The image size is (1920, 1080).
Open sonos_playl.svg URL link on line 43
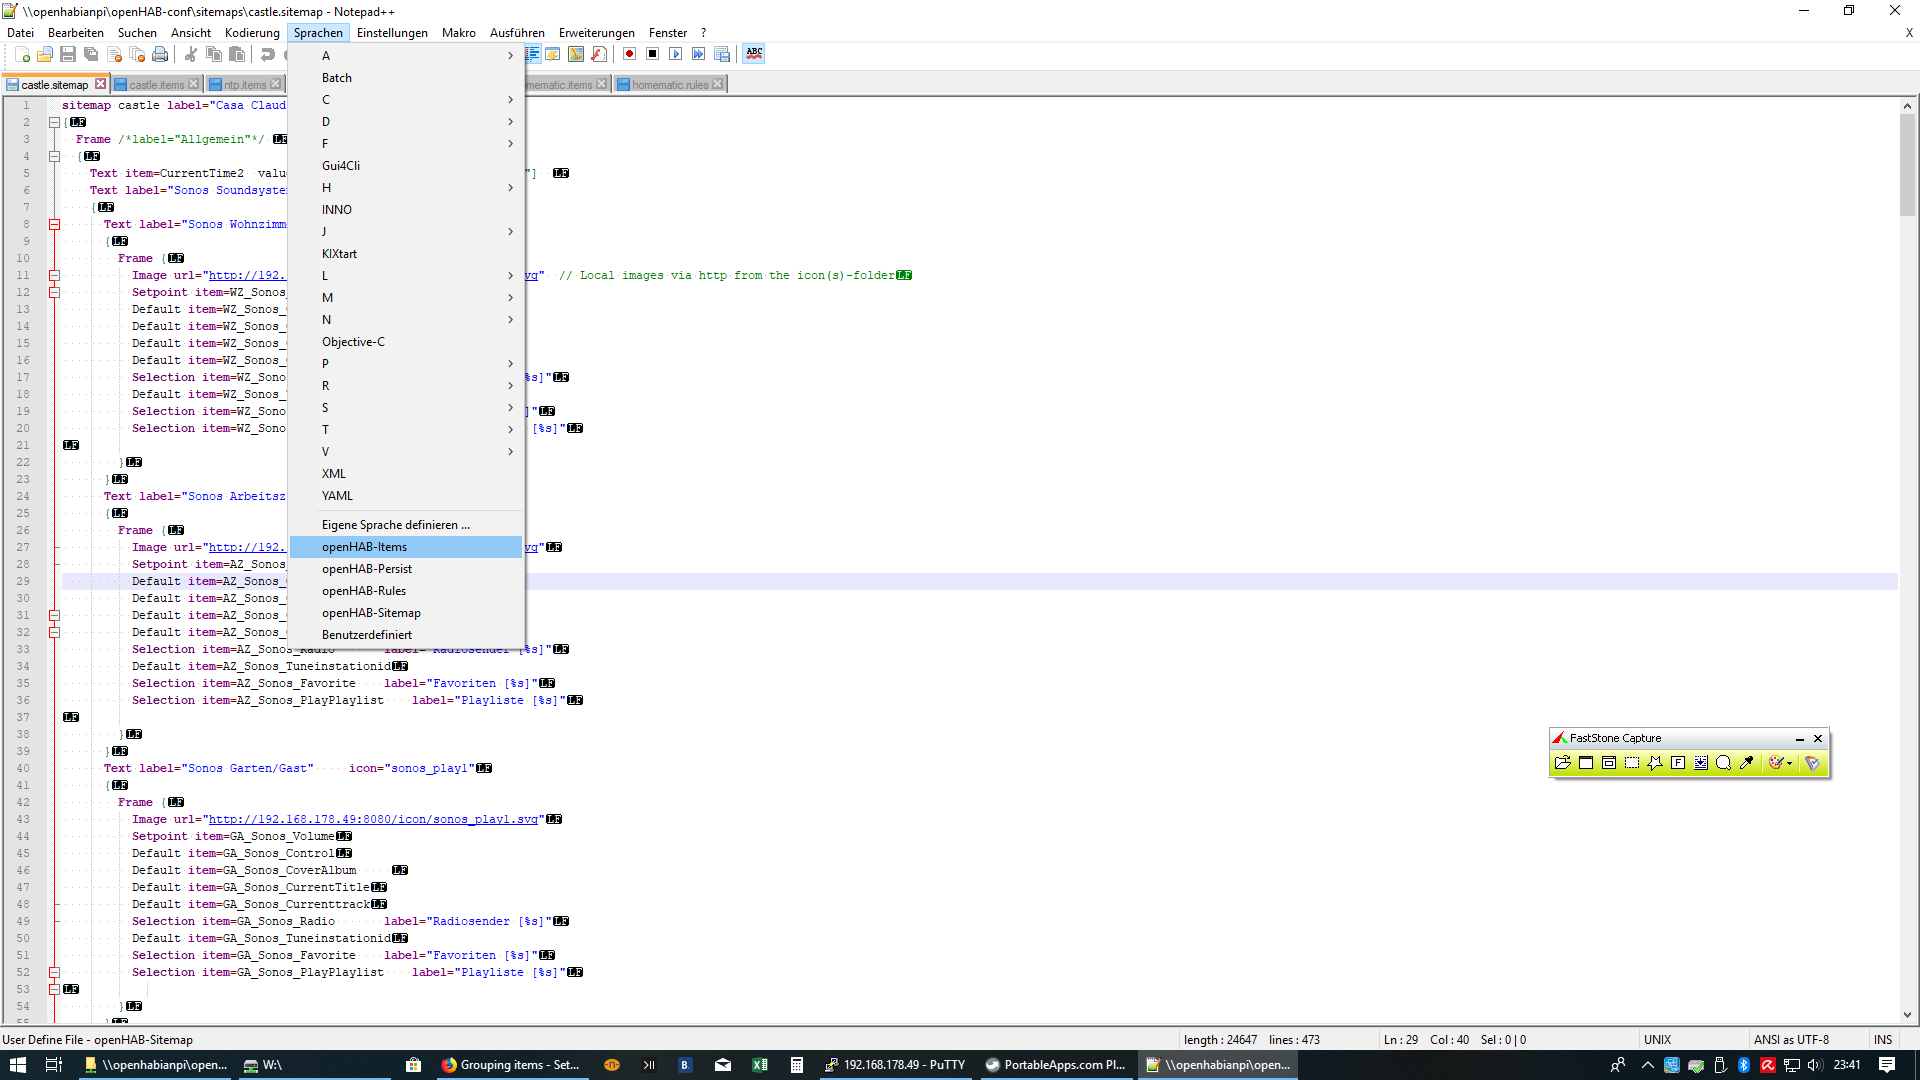coord(373,820)
